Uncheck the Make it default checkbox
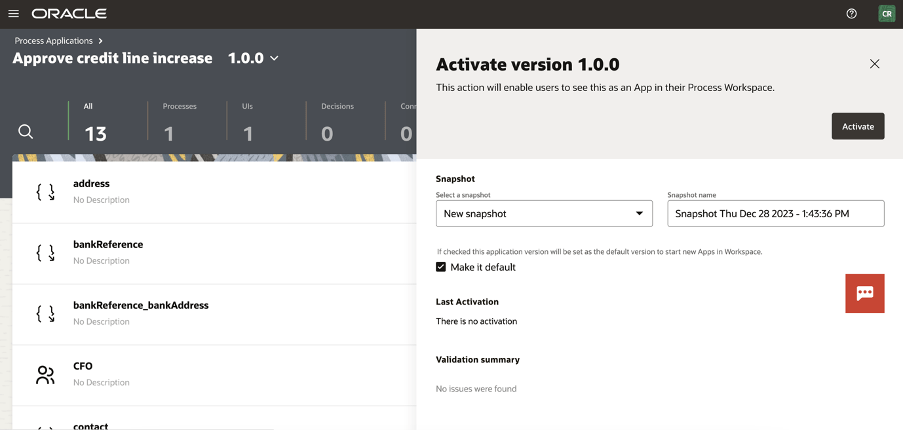Screen dimensions: 904x430 (441, 267)
